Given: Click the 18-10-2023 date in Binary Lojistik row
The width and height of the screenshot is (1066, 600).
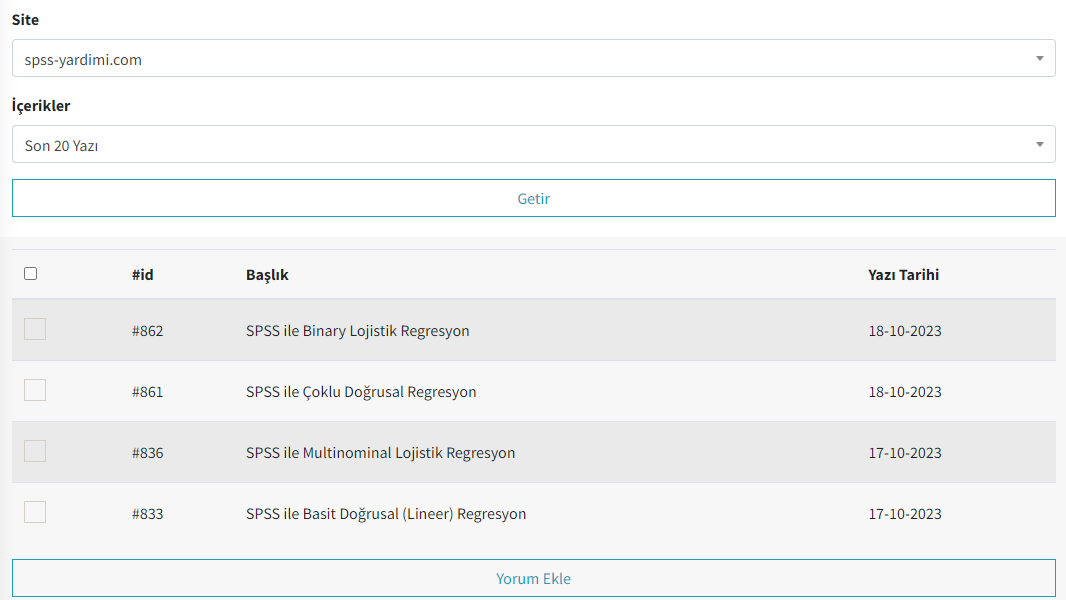Looking at the screenshot, I should [x=905, y=331].
